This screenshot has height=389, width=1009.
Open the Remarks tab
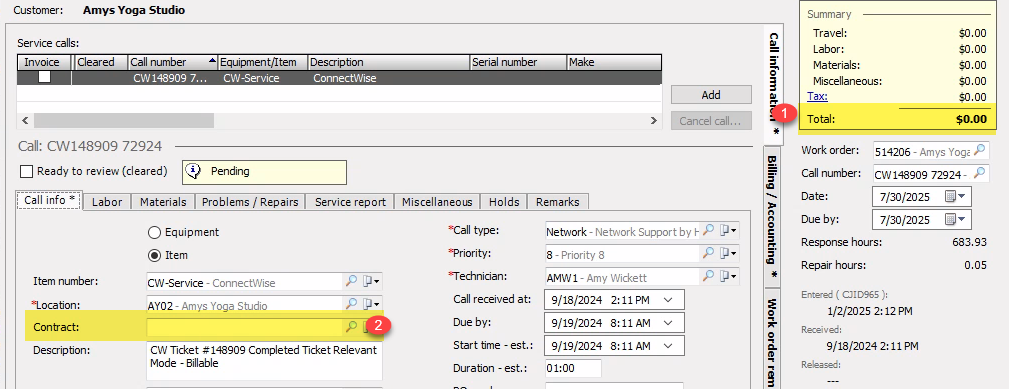tap(557, 201)
